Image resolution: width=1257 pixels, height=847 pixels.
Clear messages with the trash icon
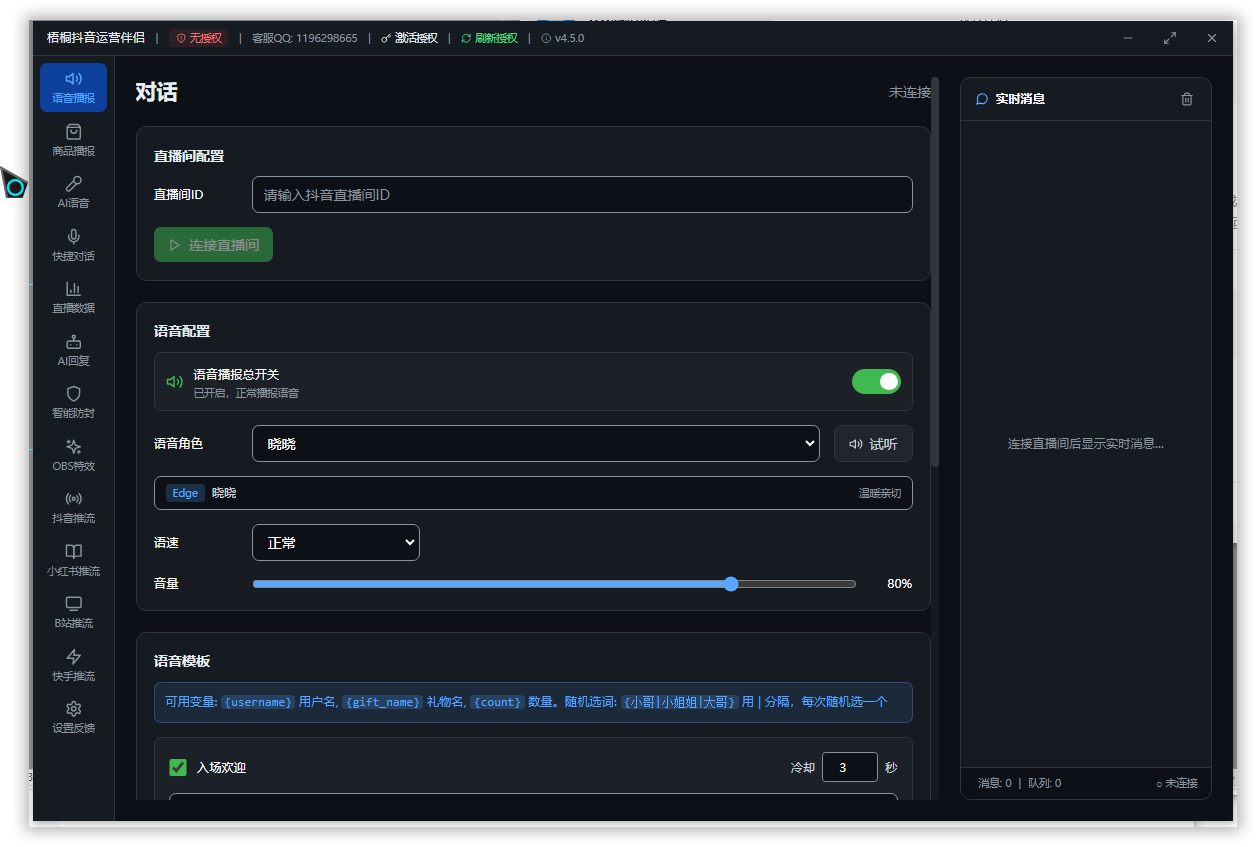click(x=1187, y=99)
